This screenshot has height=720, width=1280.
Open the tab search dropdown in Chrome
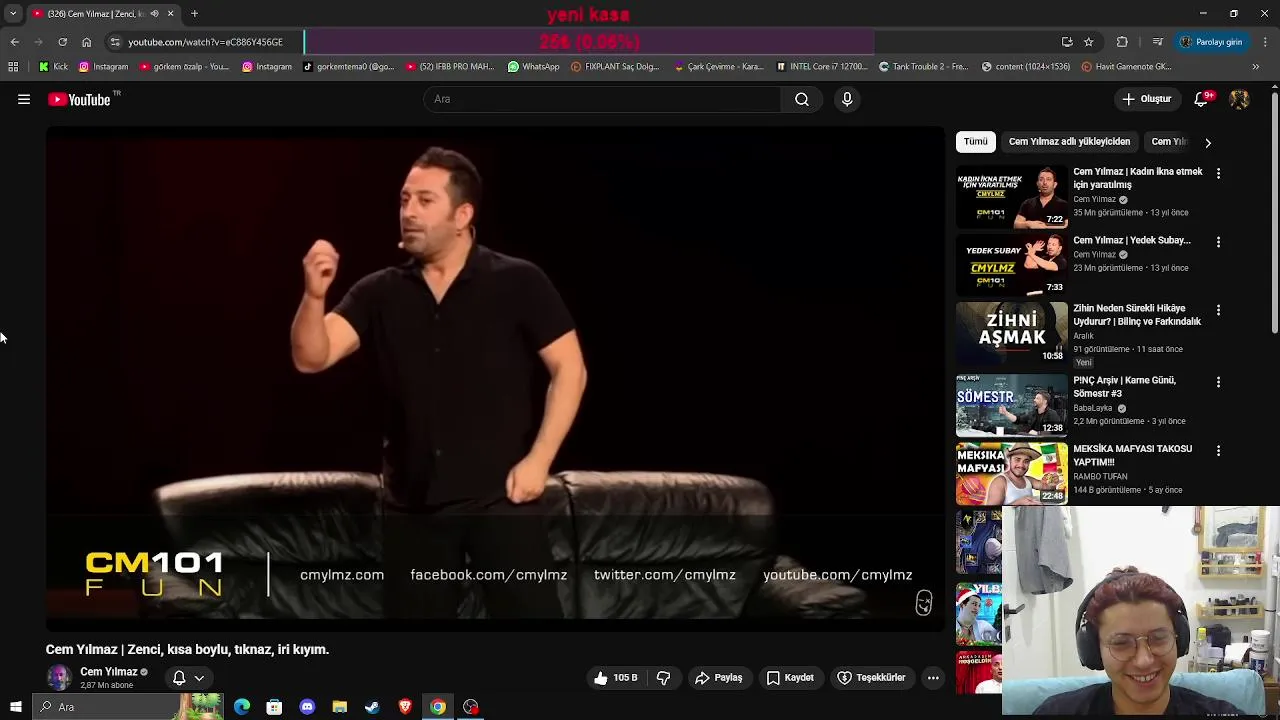[x=13, y=14]
